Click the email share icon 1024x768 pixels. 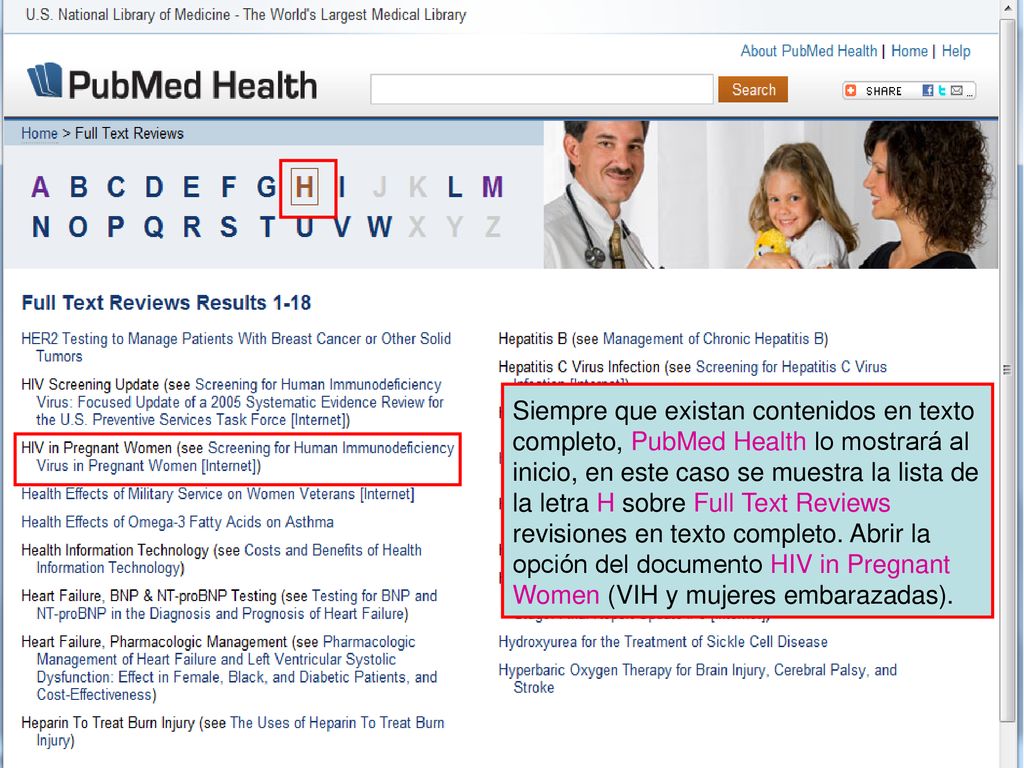[957, 91]
